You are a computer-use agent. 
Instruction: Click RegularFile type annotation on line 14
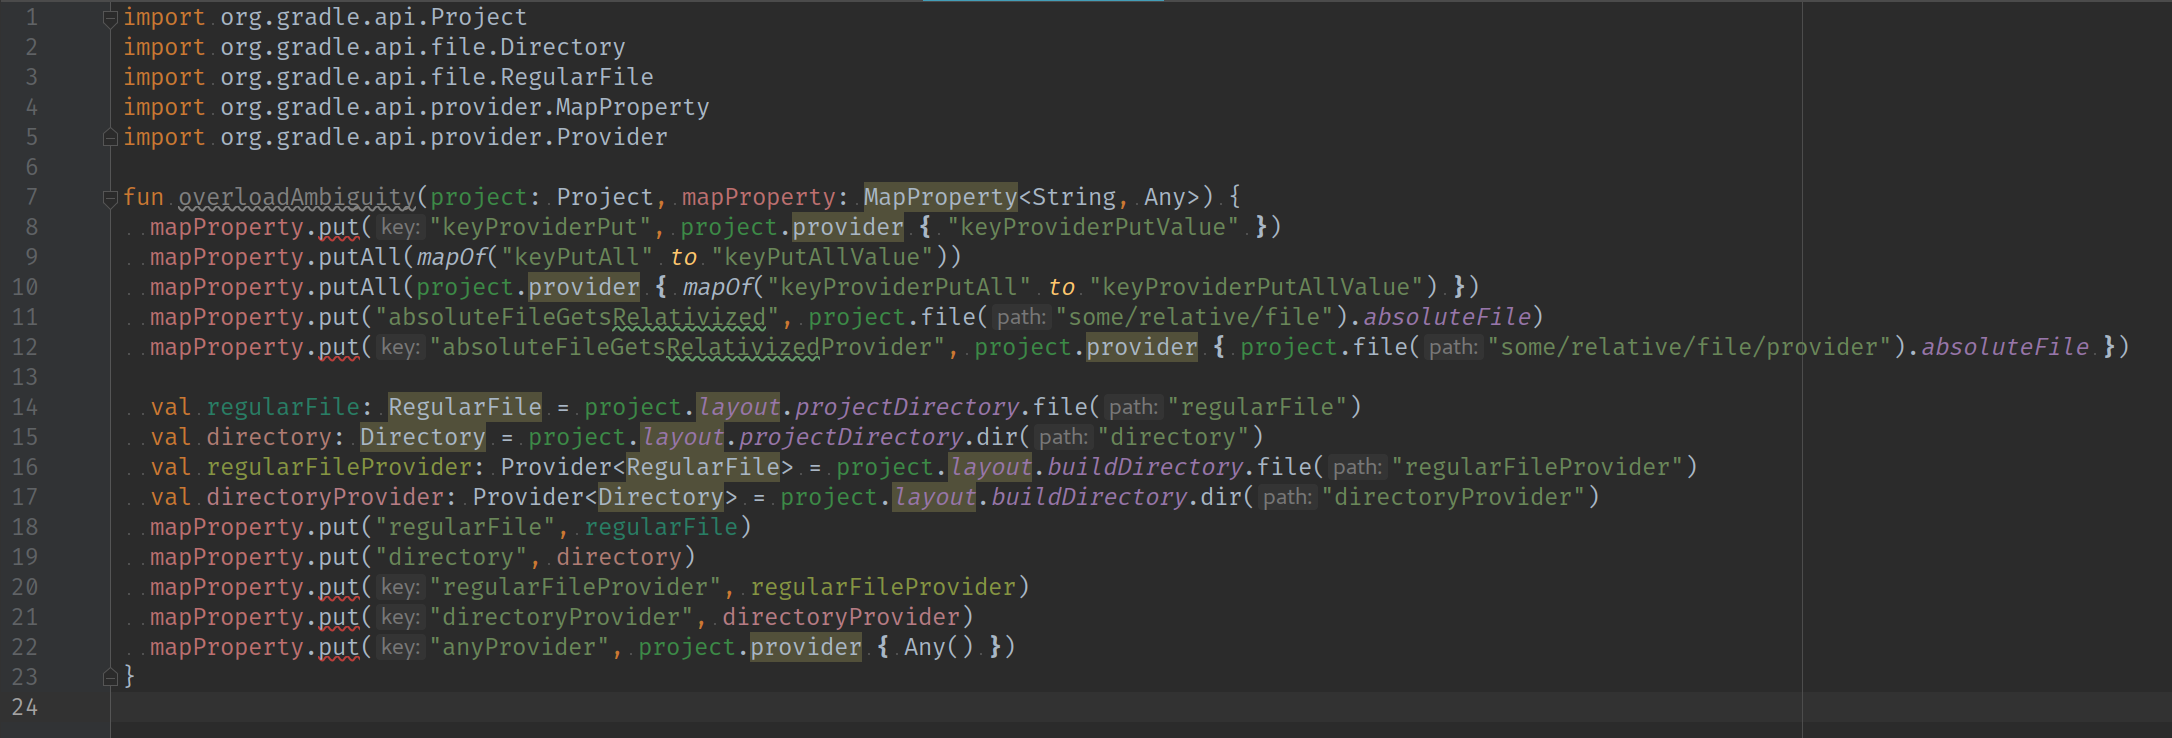pos(465,407)
